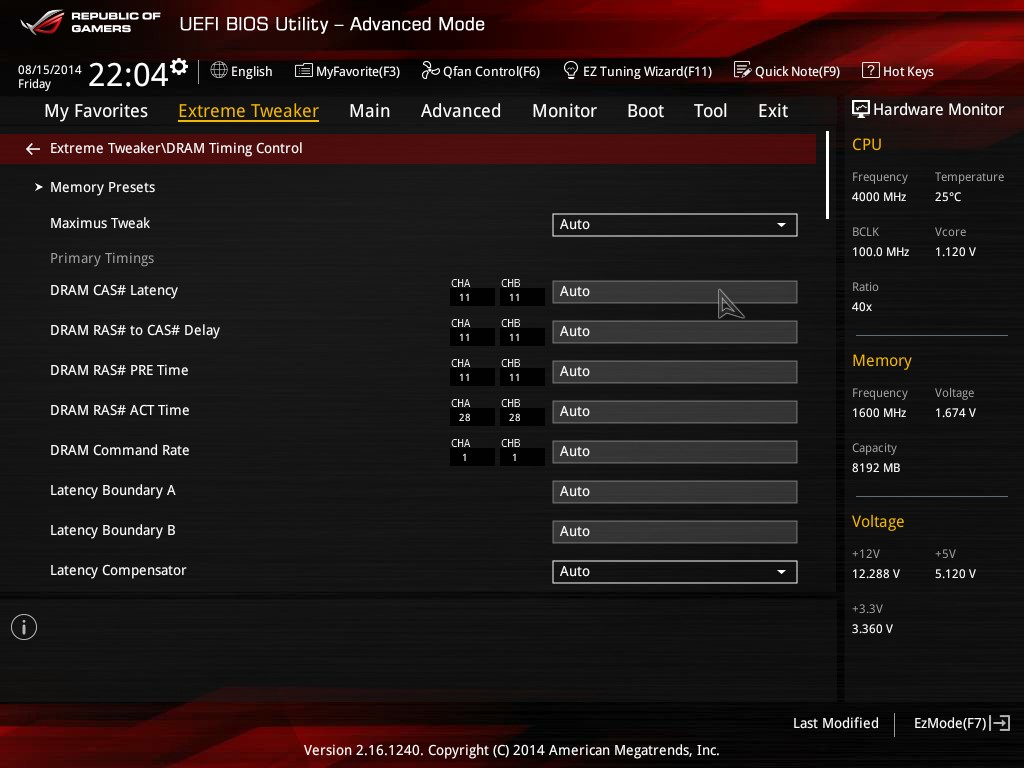
Task: Click the language globe icon
Action: coord(219,70)
